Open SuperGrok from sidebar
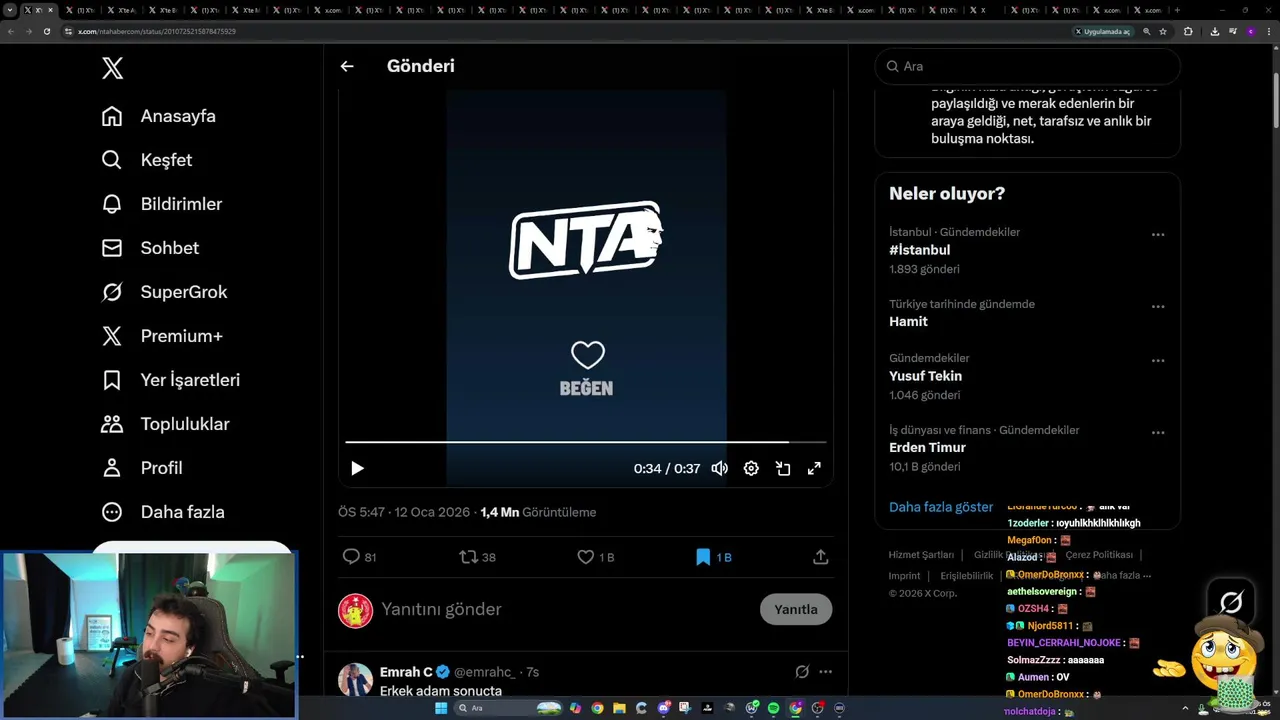1280x720 pixels. (x=164, y=292)
